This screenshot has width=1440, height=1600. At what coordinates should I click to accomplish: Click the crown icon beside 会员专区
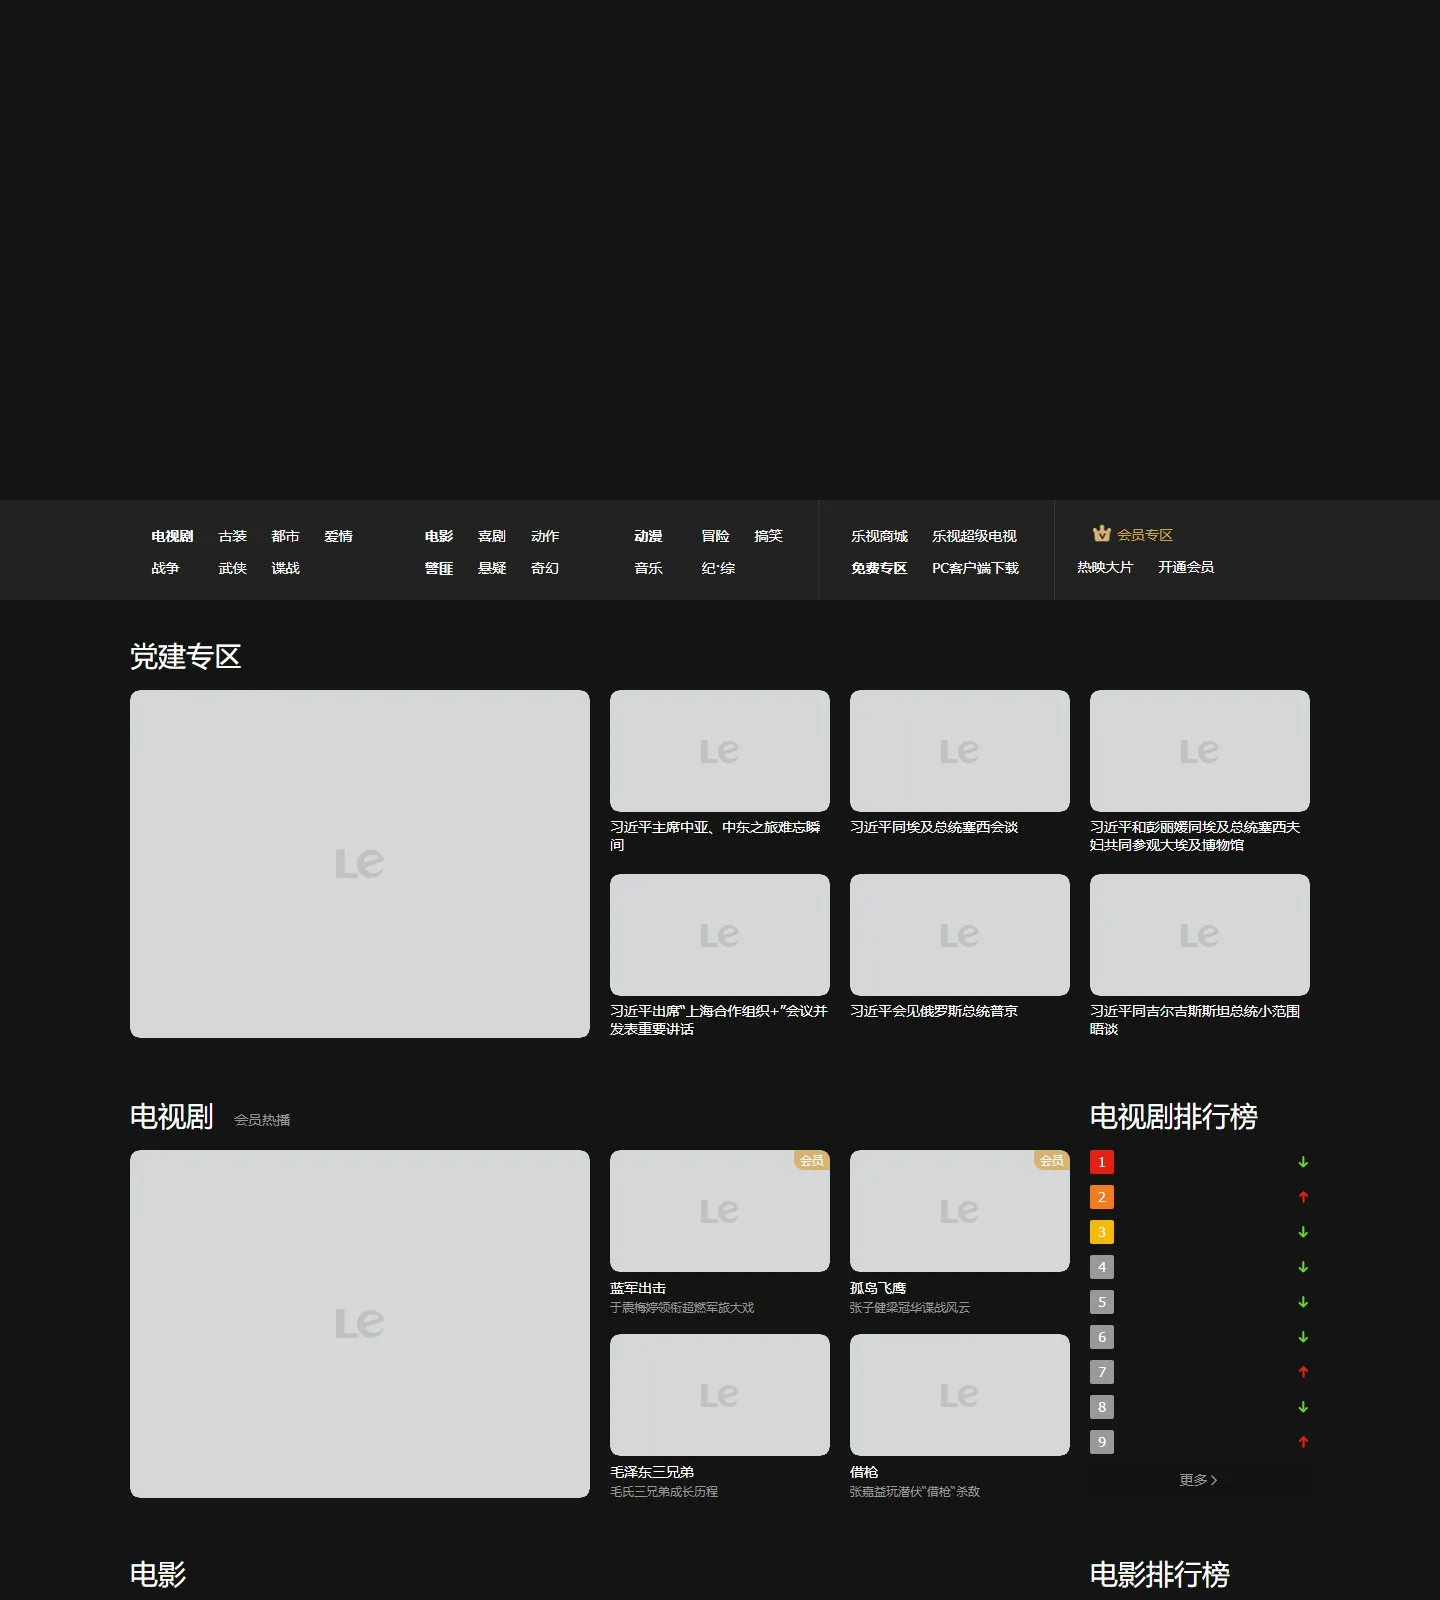(x=1102, y=534)
